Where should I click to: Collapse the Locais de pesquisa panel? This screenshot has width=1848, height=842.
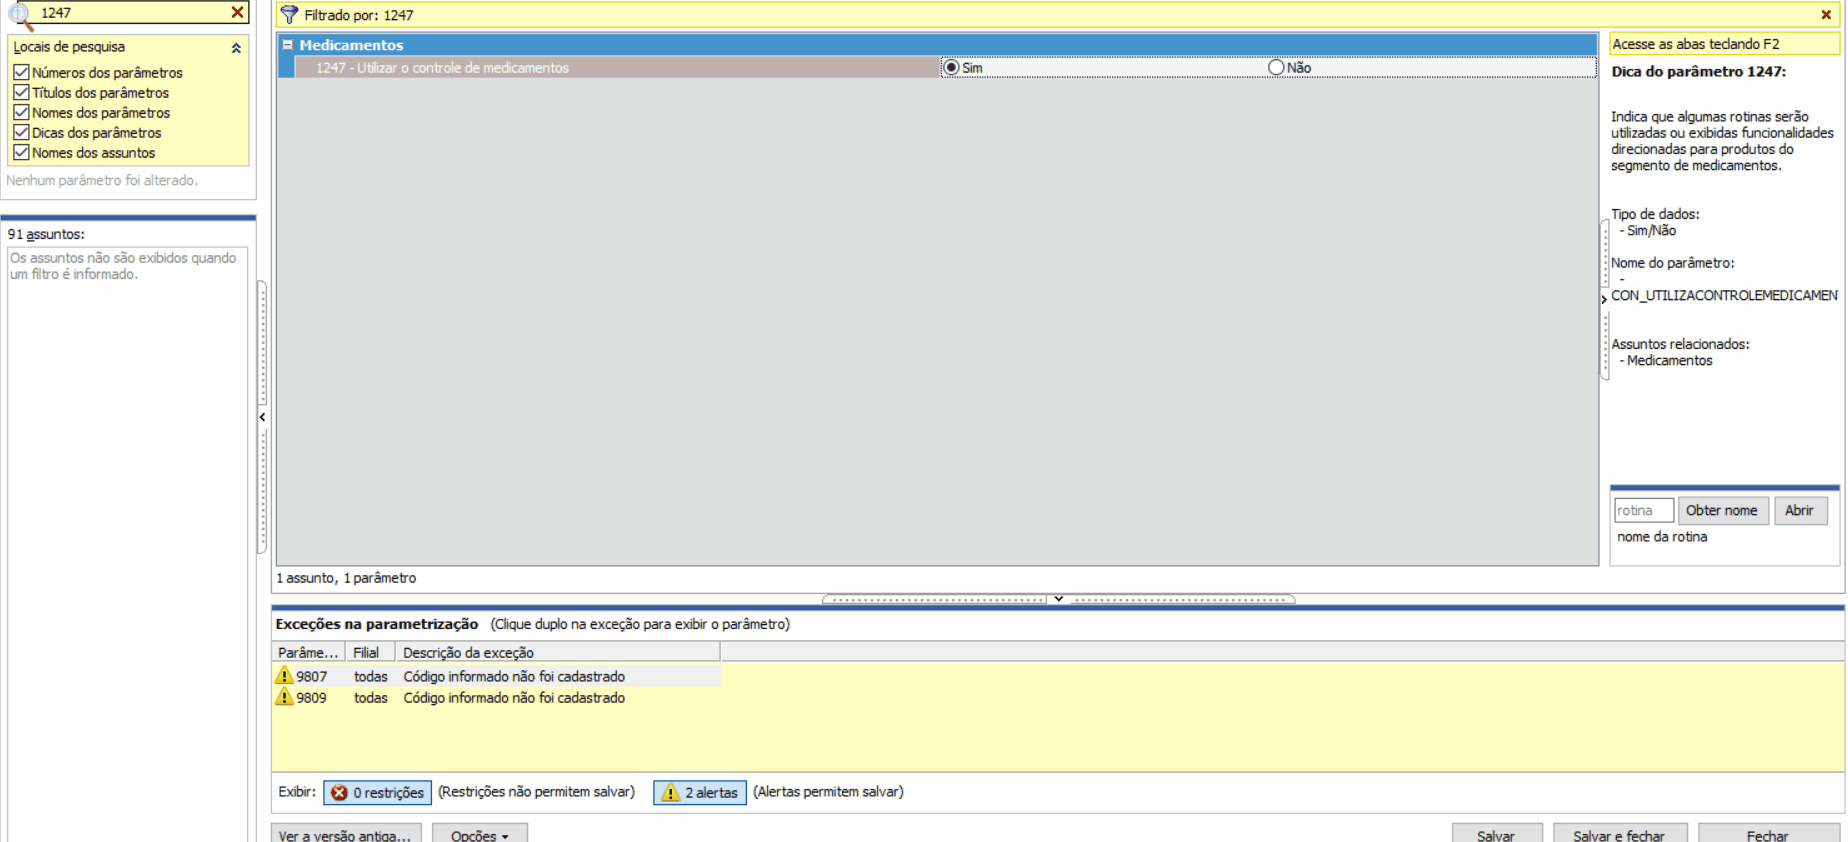coord(236,48)
